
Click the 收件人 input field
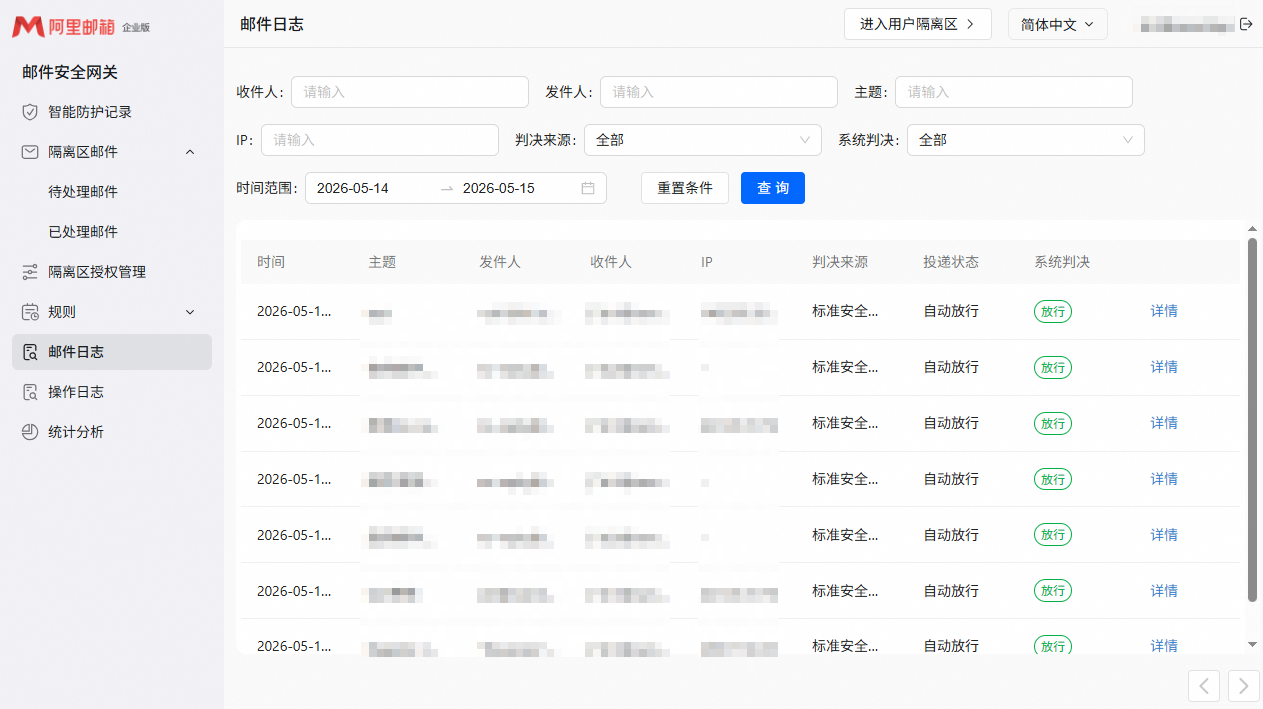410,92
